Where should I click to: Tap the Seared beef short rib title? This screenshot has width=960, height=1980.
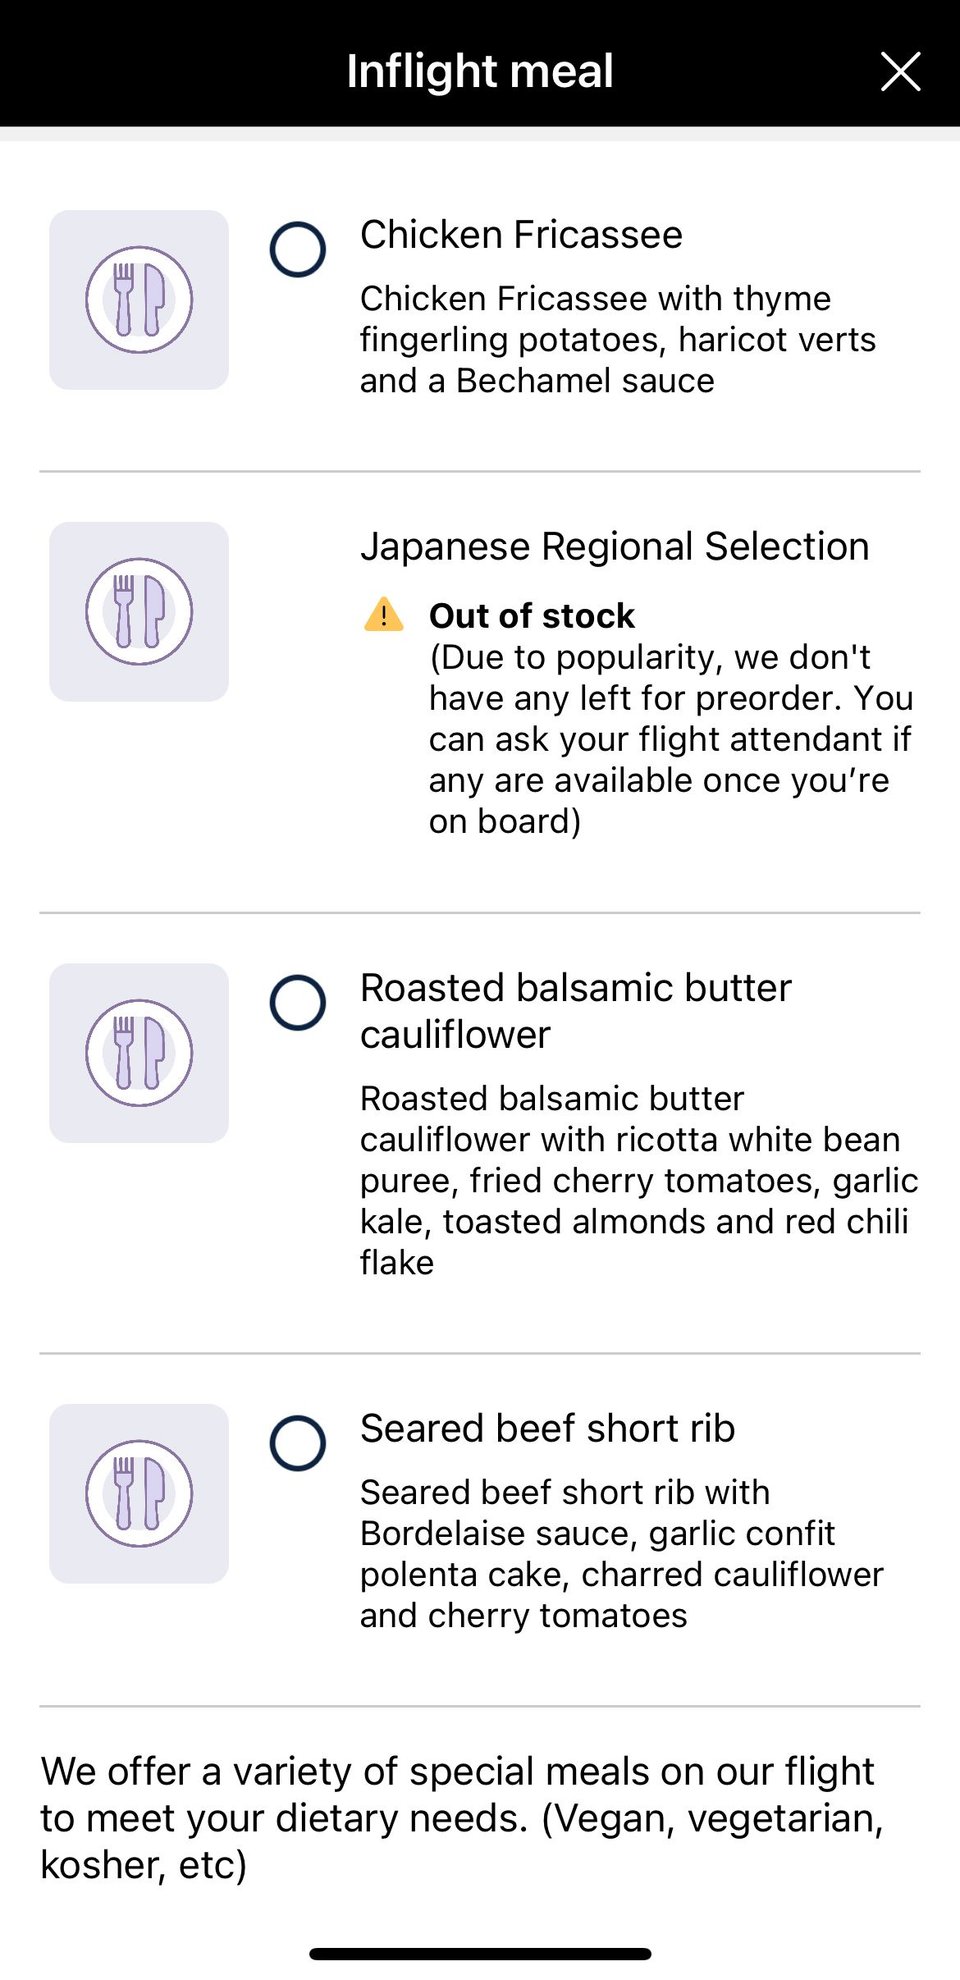[x=547, y=1429]
